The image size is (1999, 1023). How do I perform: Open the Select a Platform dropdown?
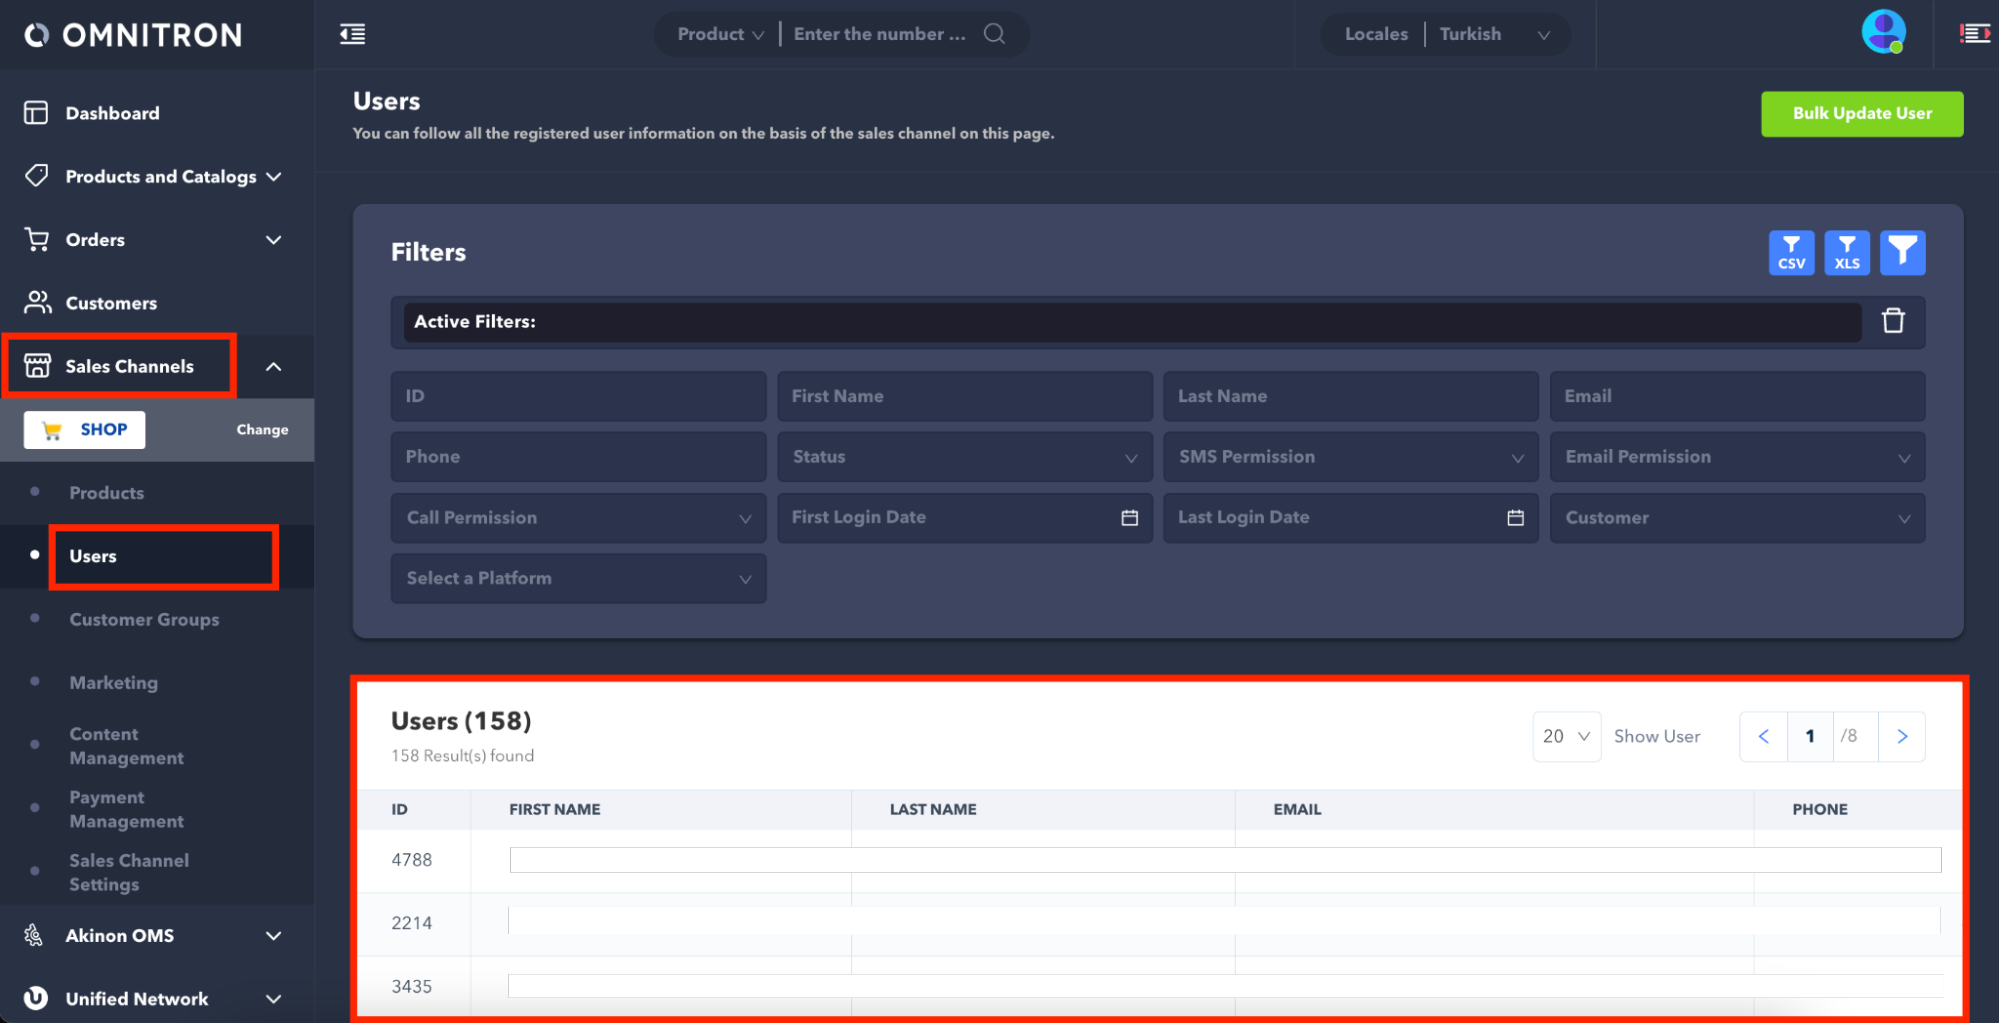(578, 578)
